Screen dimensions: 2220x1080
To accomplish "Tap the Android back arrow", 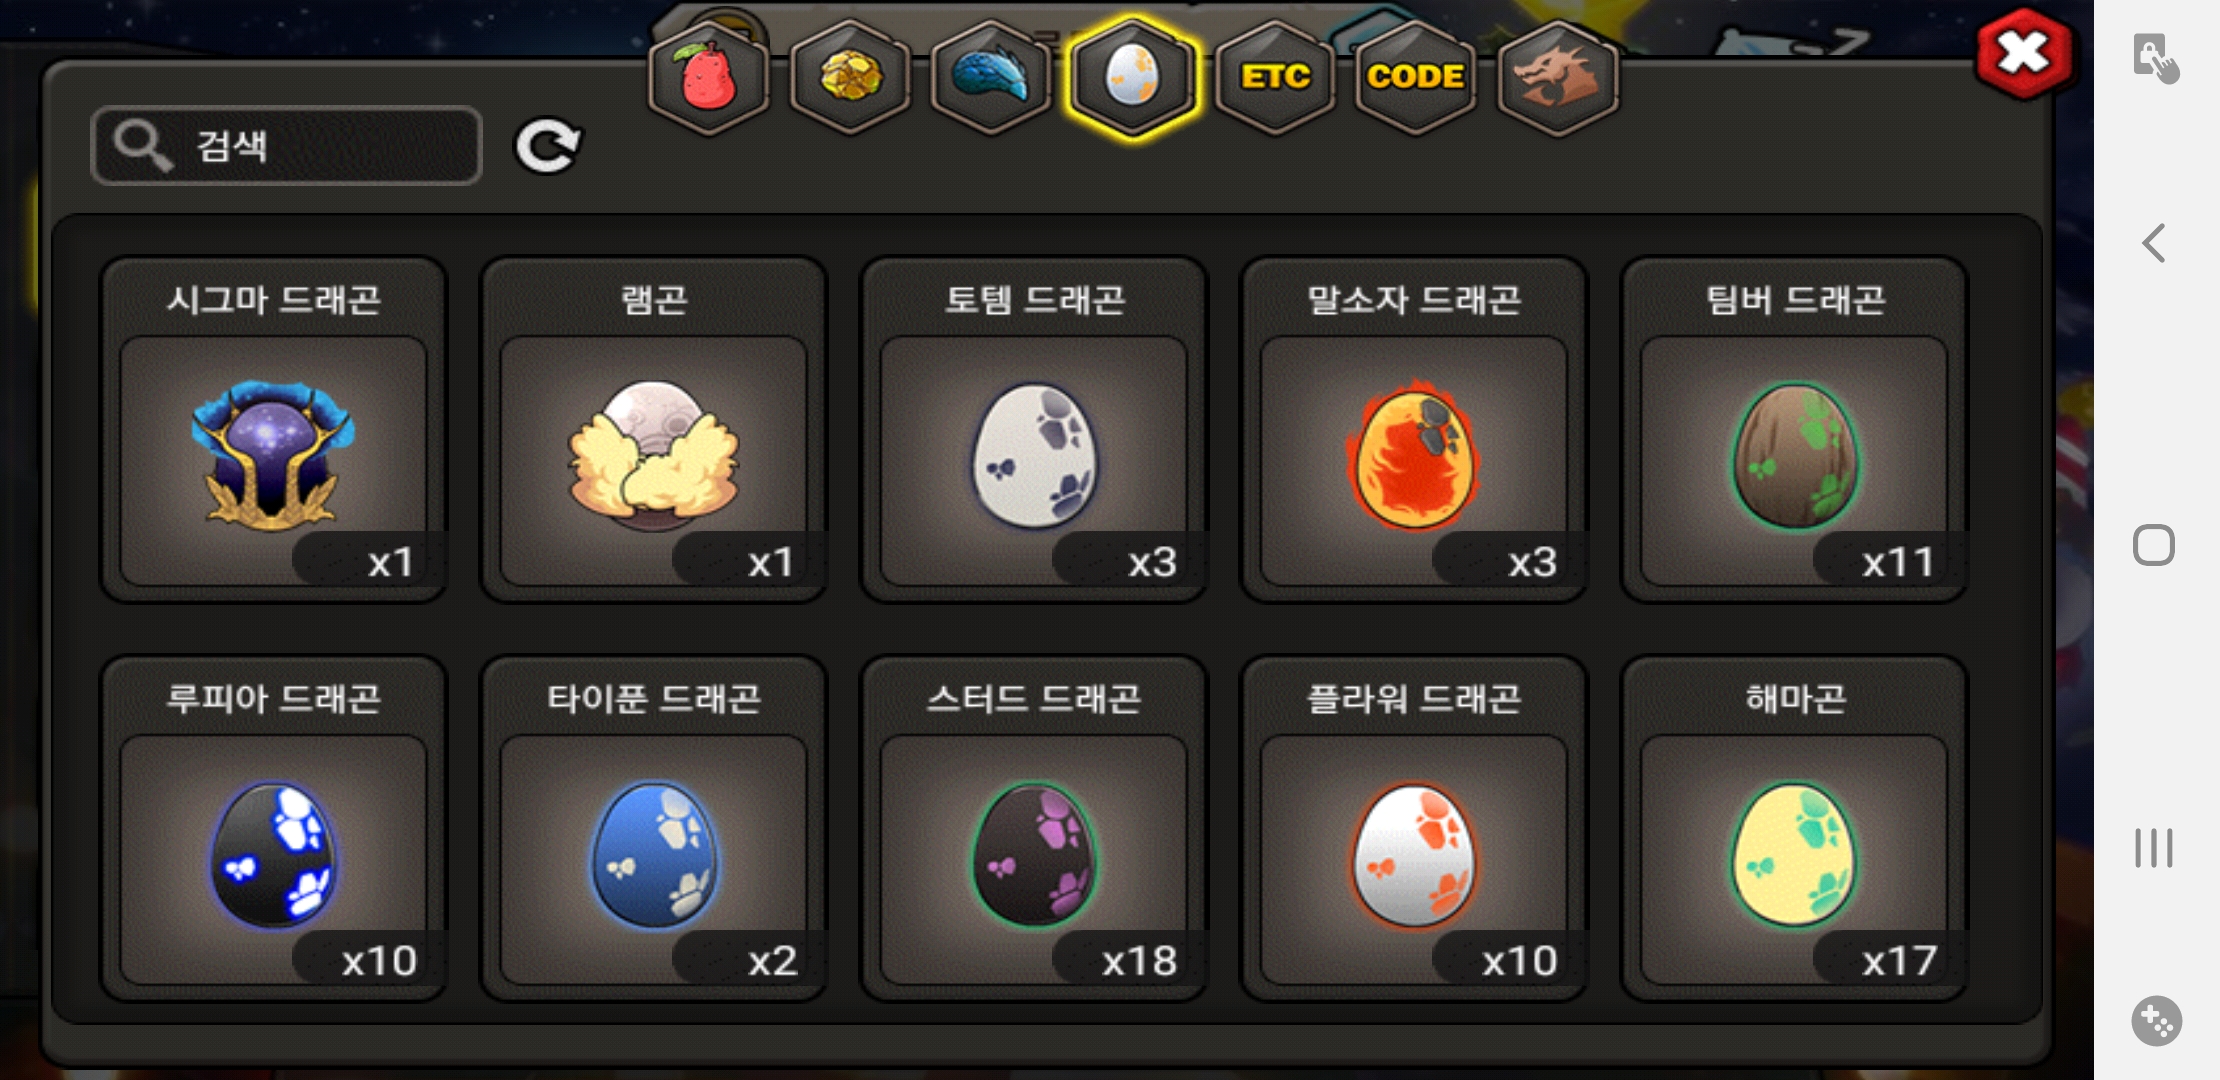I will pyautogui.click(x=2154, y=243).
